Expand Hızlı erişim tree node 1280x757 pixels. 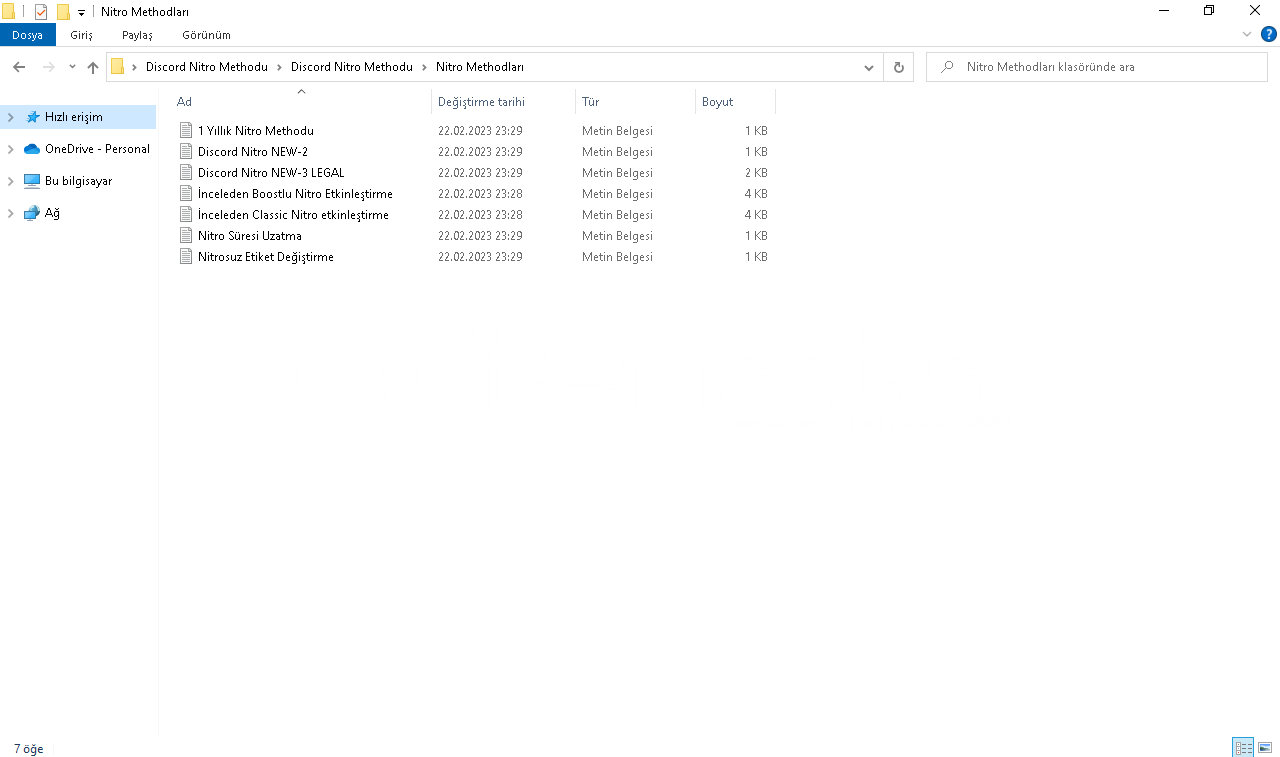[x=11, y=117]
